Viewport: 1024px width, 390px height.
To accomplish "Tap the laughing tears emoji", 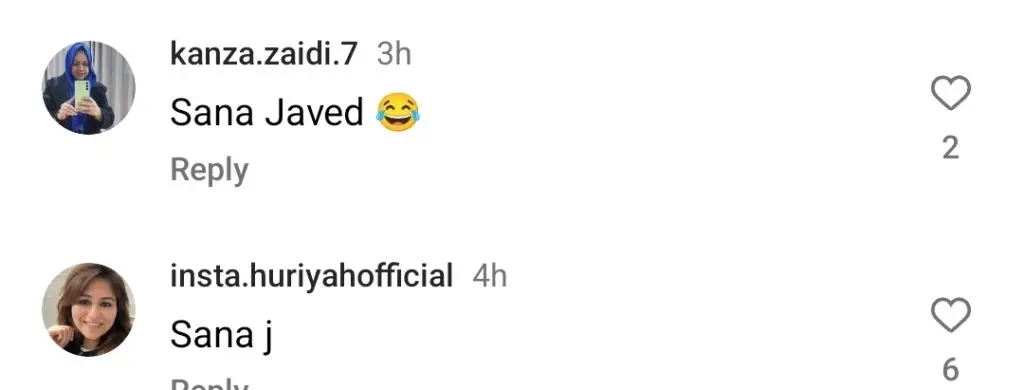I will tap(398, 112).
